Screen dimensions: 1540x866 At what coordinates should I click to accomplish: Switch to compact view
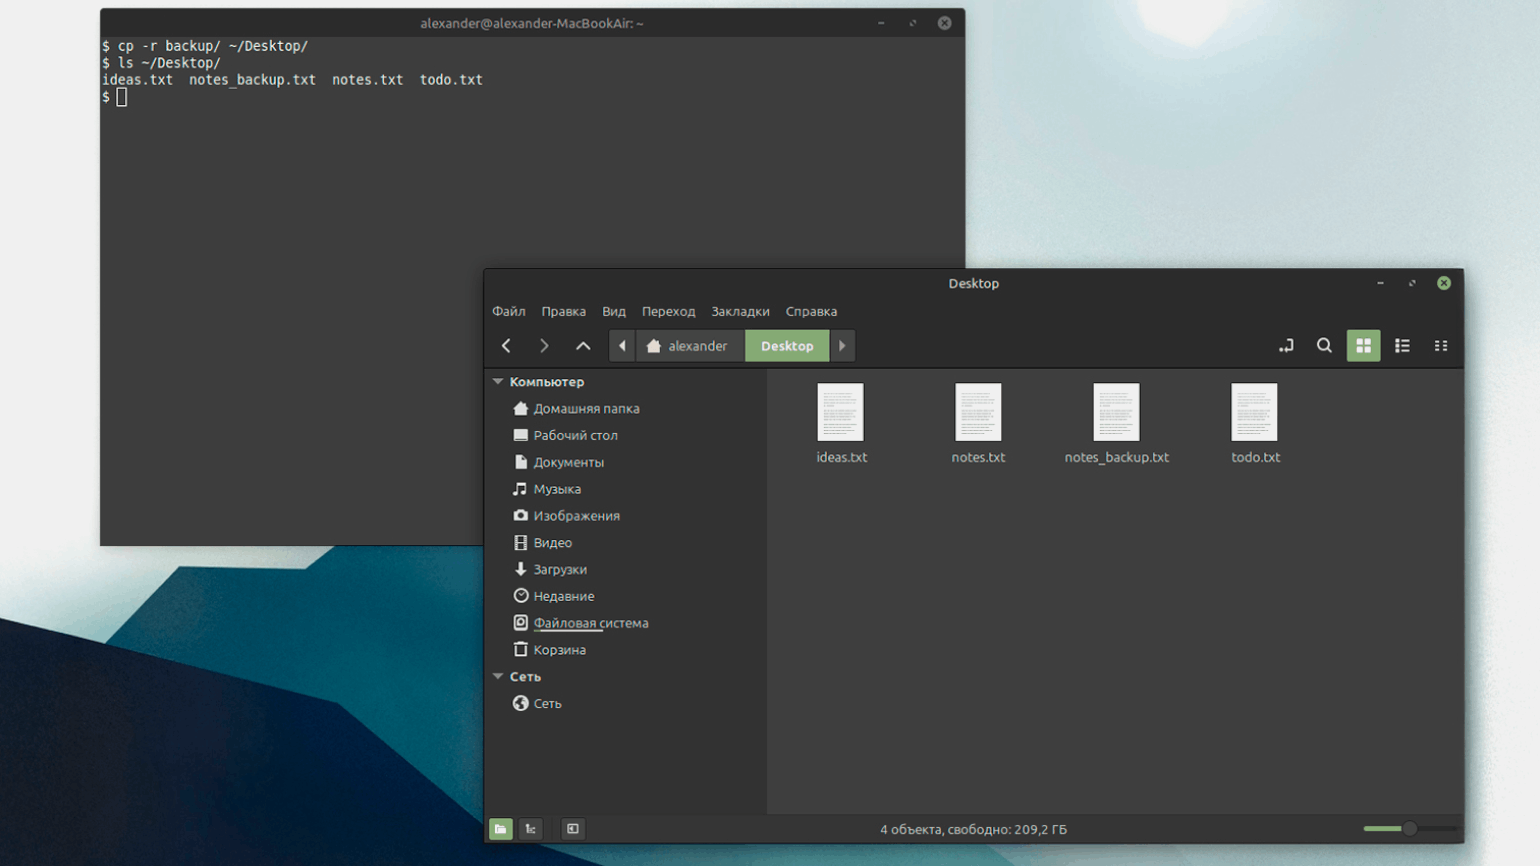pyautogui.click(x=1441, y=346)
